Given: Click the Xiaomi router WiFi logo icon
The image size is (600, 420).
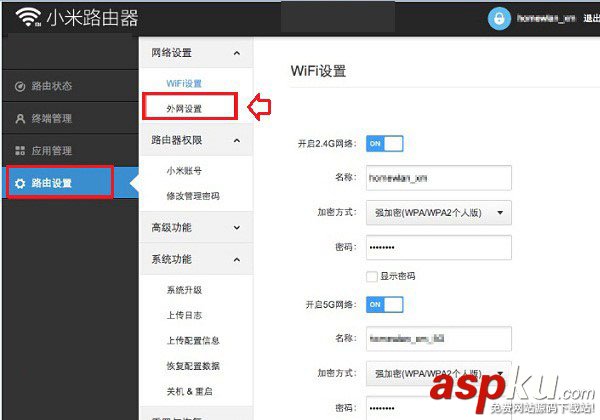Looking at the screenshot, I should (x=28, y=17).
